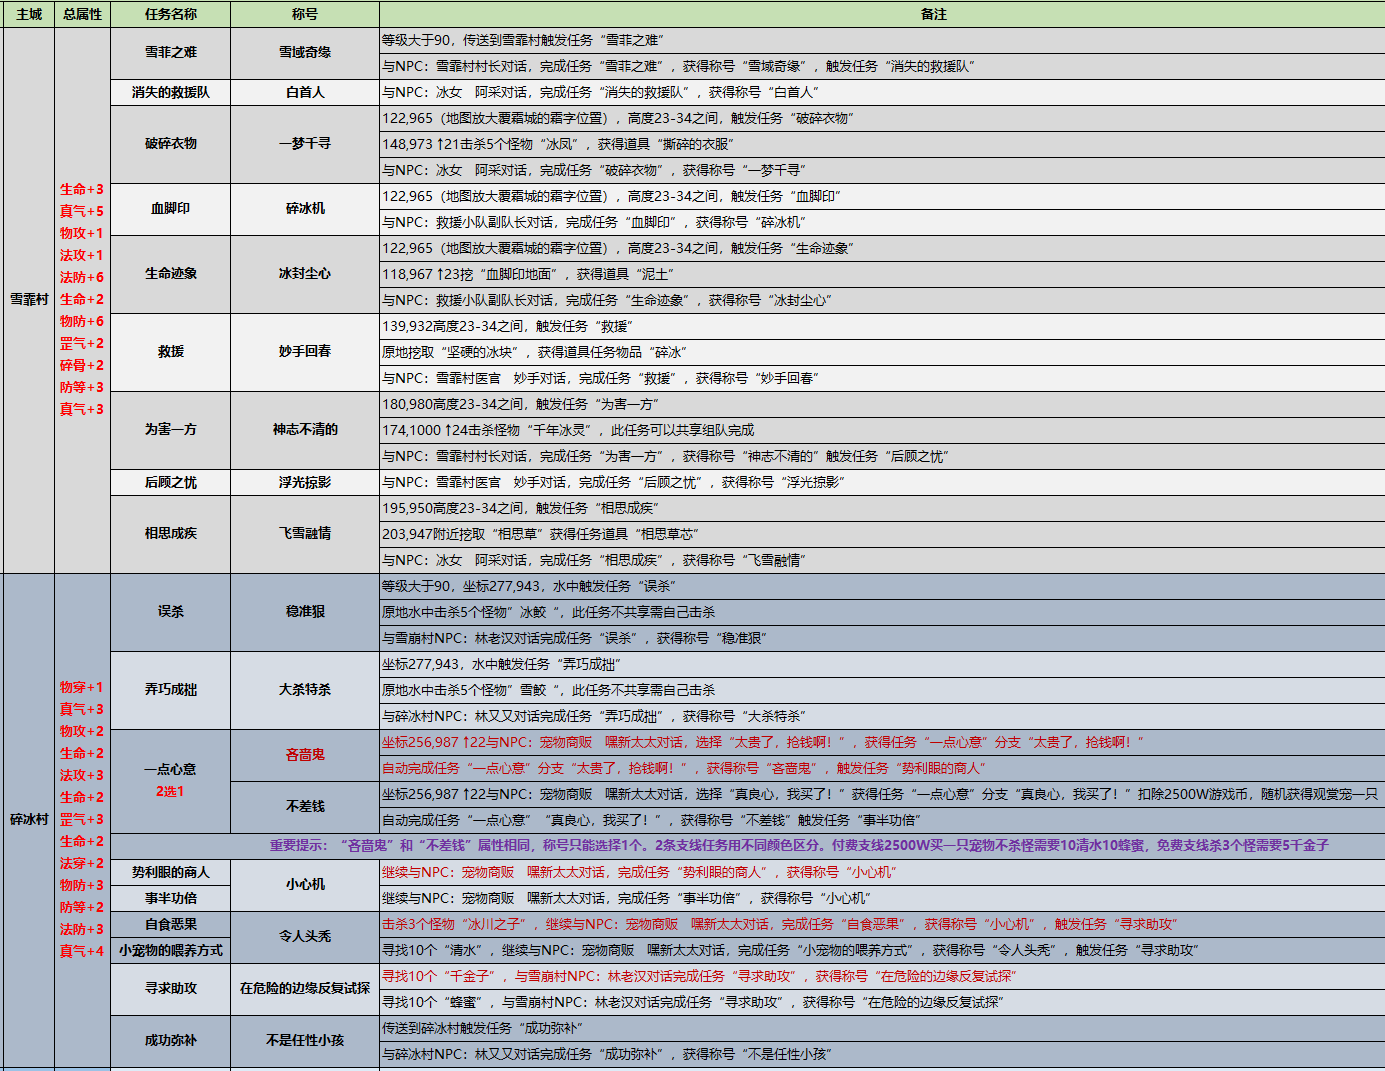Select the 稳准狠 title cell

305,612
